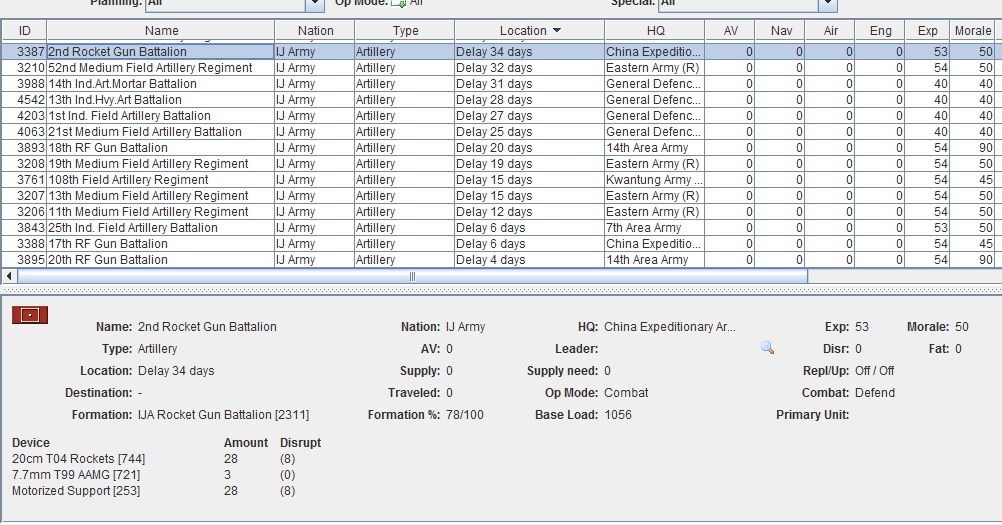Click the ID cell 3988
Screen dimensions: 1002x525
(x=24, y=84)
